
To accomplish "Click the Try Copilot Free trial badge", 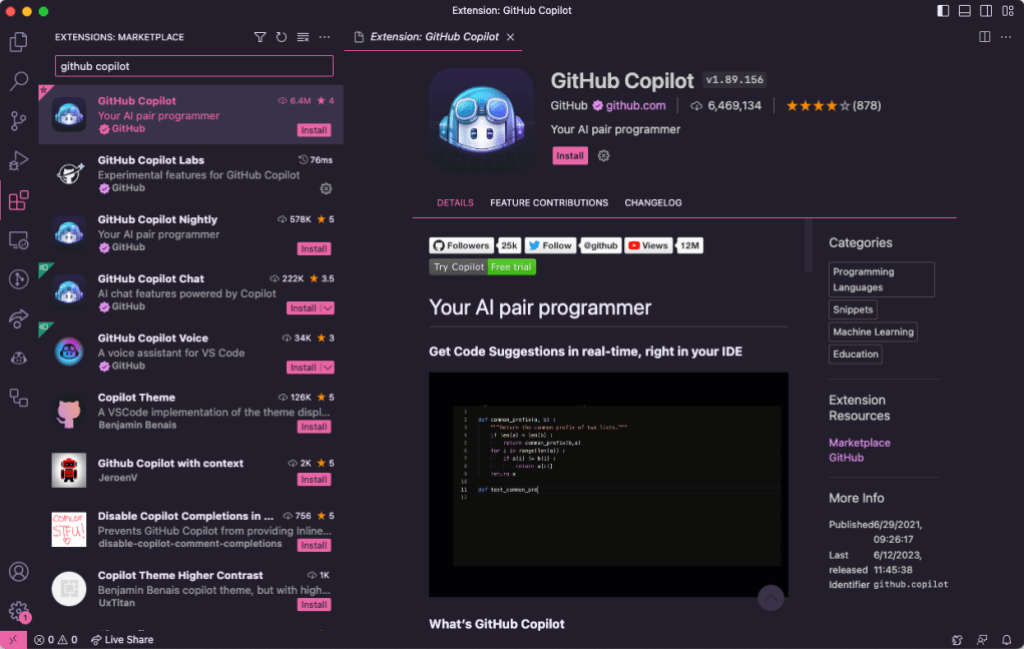I will click(x=483, y=267).
